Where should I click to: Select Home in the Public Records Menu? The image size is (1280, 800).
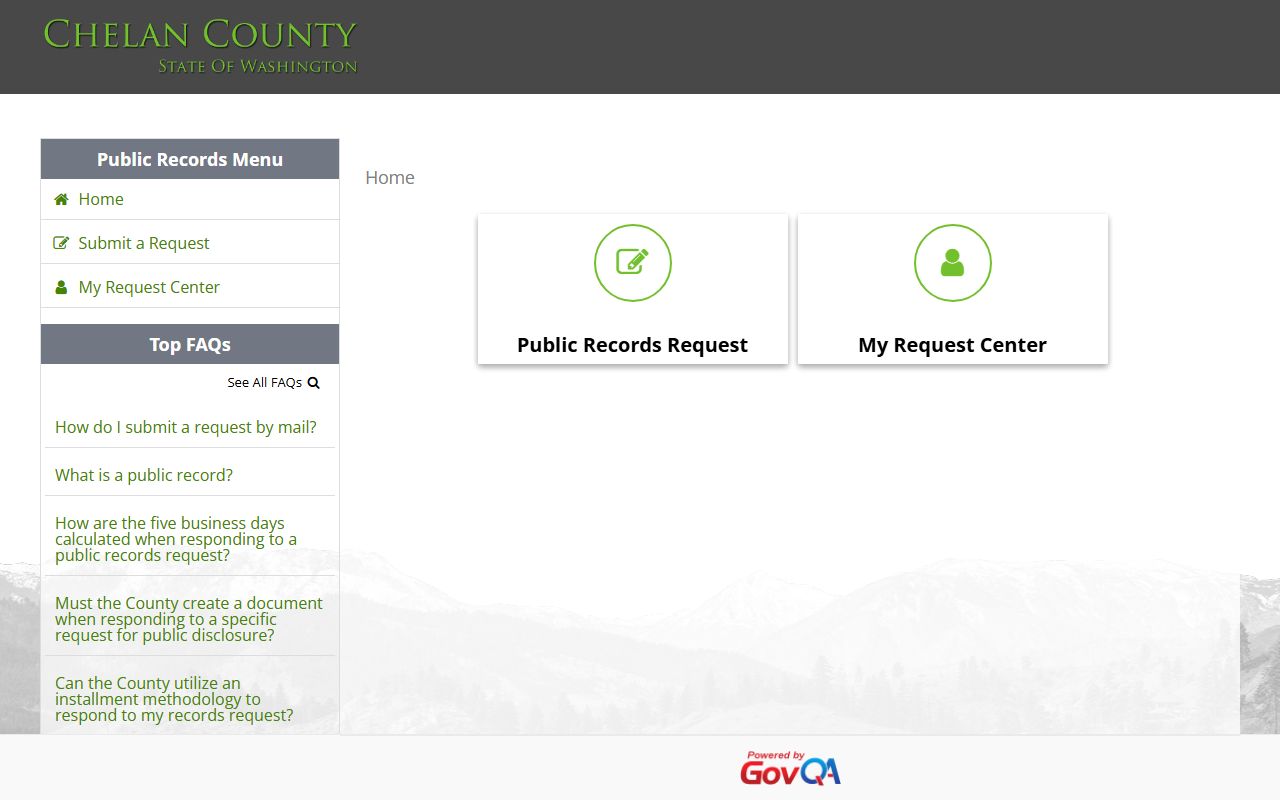point(101,199)
